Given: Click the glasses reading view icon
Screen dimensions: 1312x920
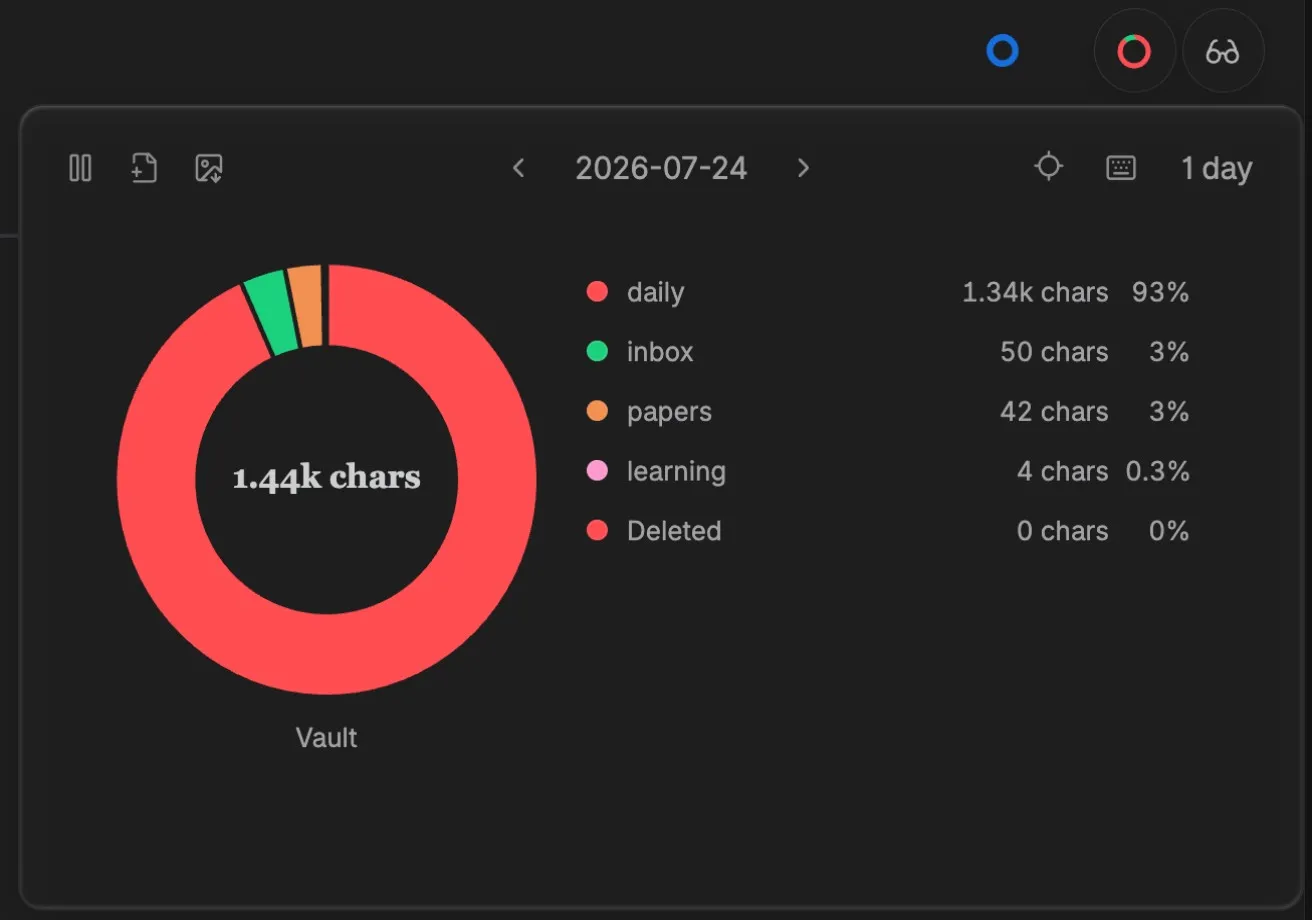Looking at the screenshot, I should (1223, 51).
